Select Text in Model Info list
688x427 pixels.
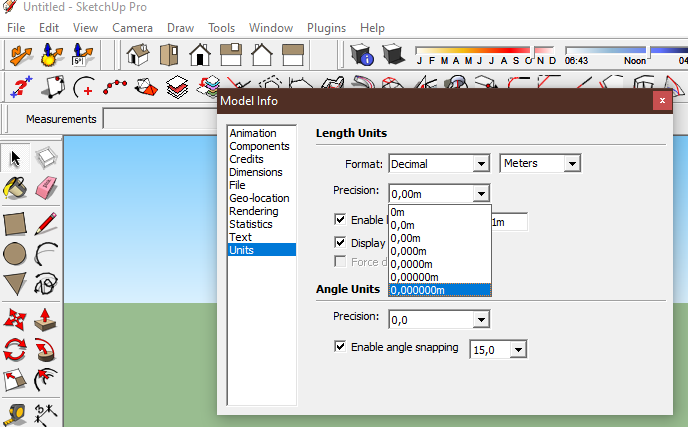coord(262,237)
